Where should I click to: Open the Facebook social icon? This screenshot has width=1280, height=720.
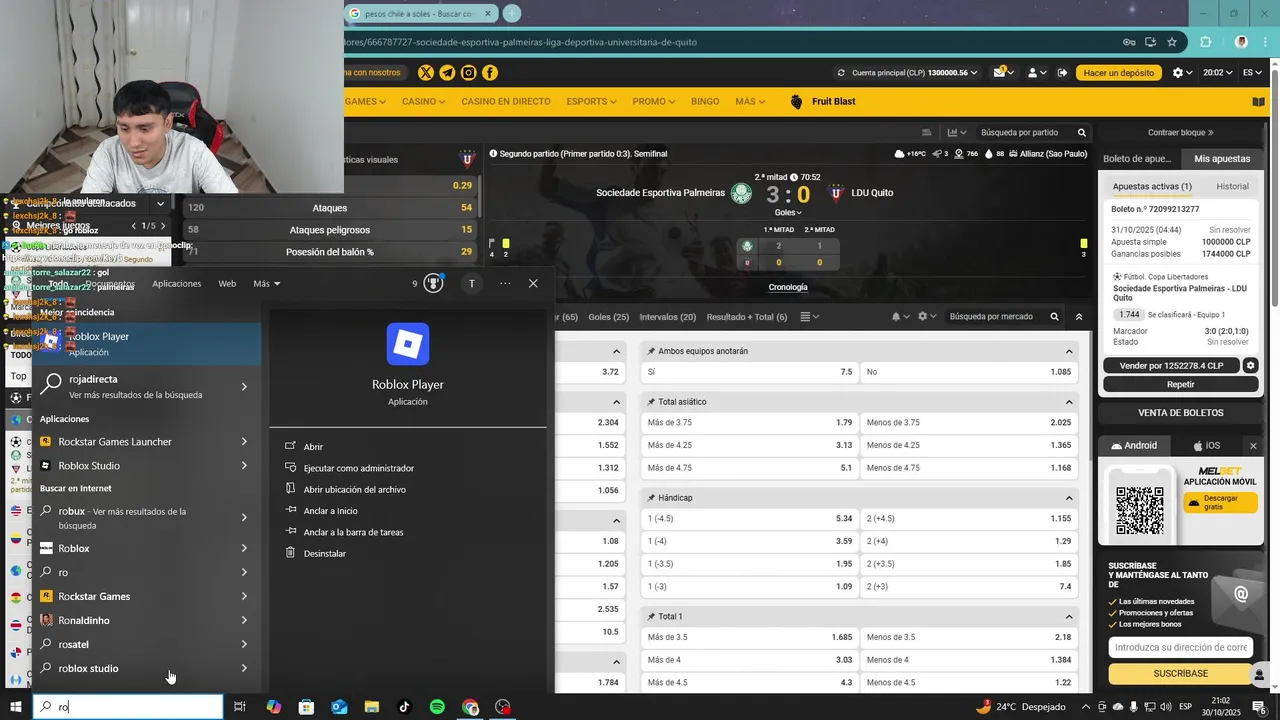click(490, 72)
